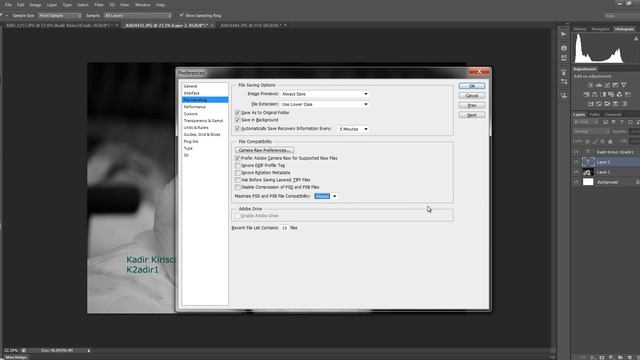Add a Black & White adjustment

pos(603,94)
